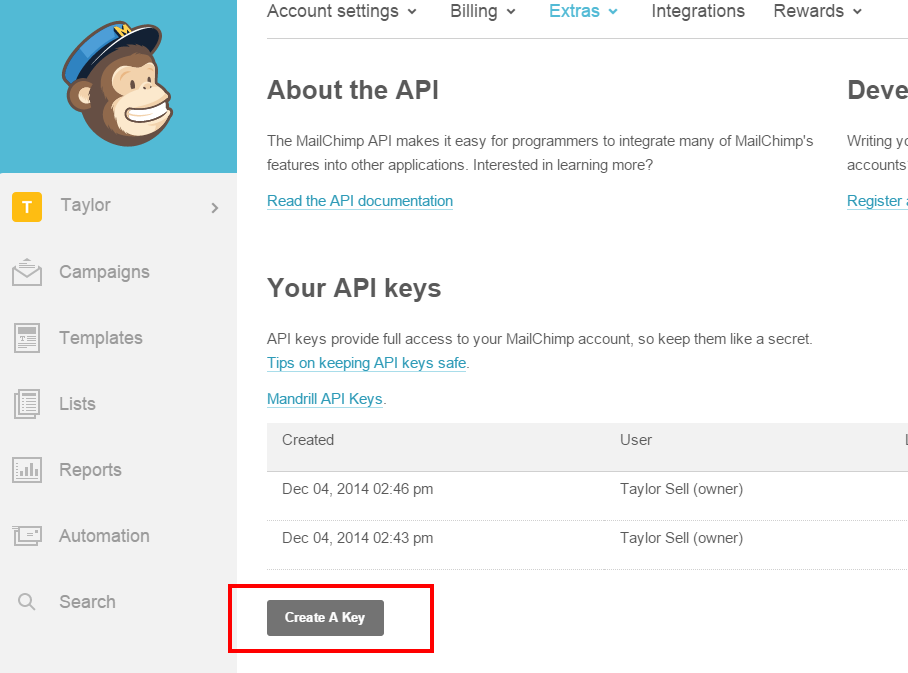The height and width of the screenshot is (673, 908).
Task: Click the Create A Key button
Action: point(325,618)
